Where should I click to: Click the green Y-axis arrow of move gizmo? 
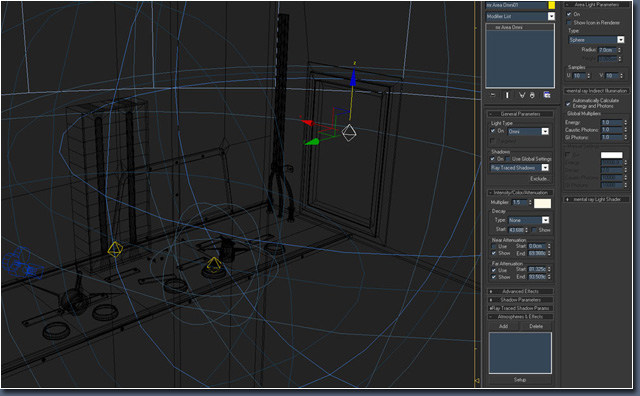click(x=312, y=142)
